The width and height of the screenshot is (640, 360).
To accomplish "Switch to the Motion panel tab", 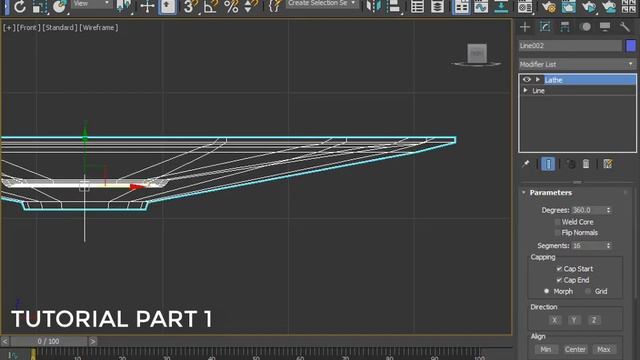I will (585, 27).
